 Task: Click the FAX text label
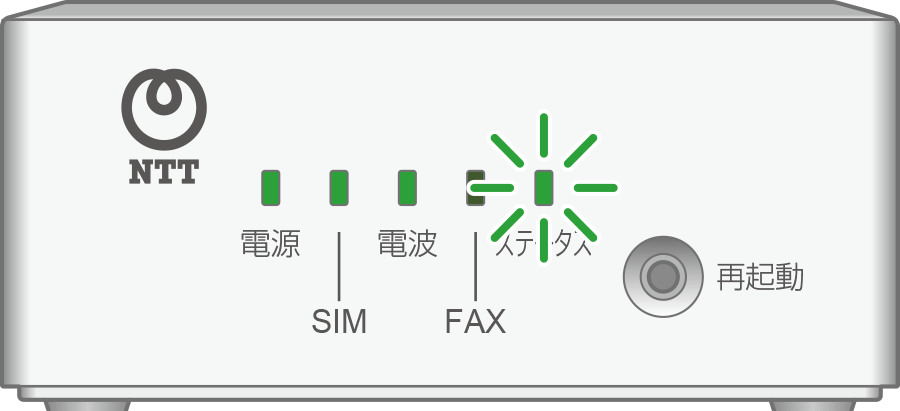[x=475, y=322]
